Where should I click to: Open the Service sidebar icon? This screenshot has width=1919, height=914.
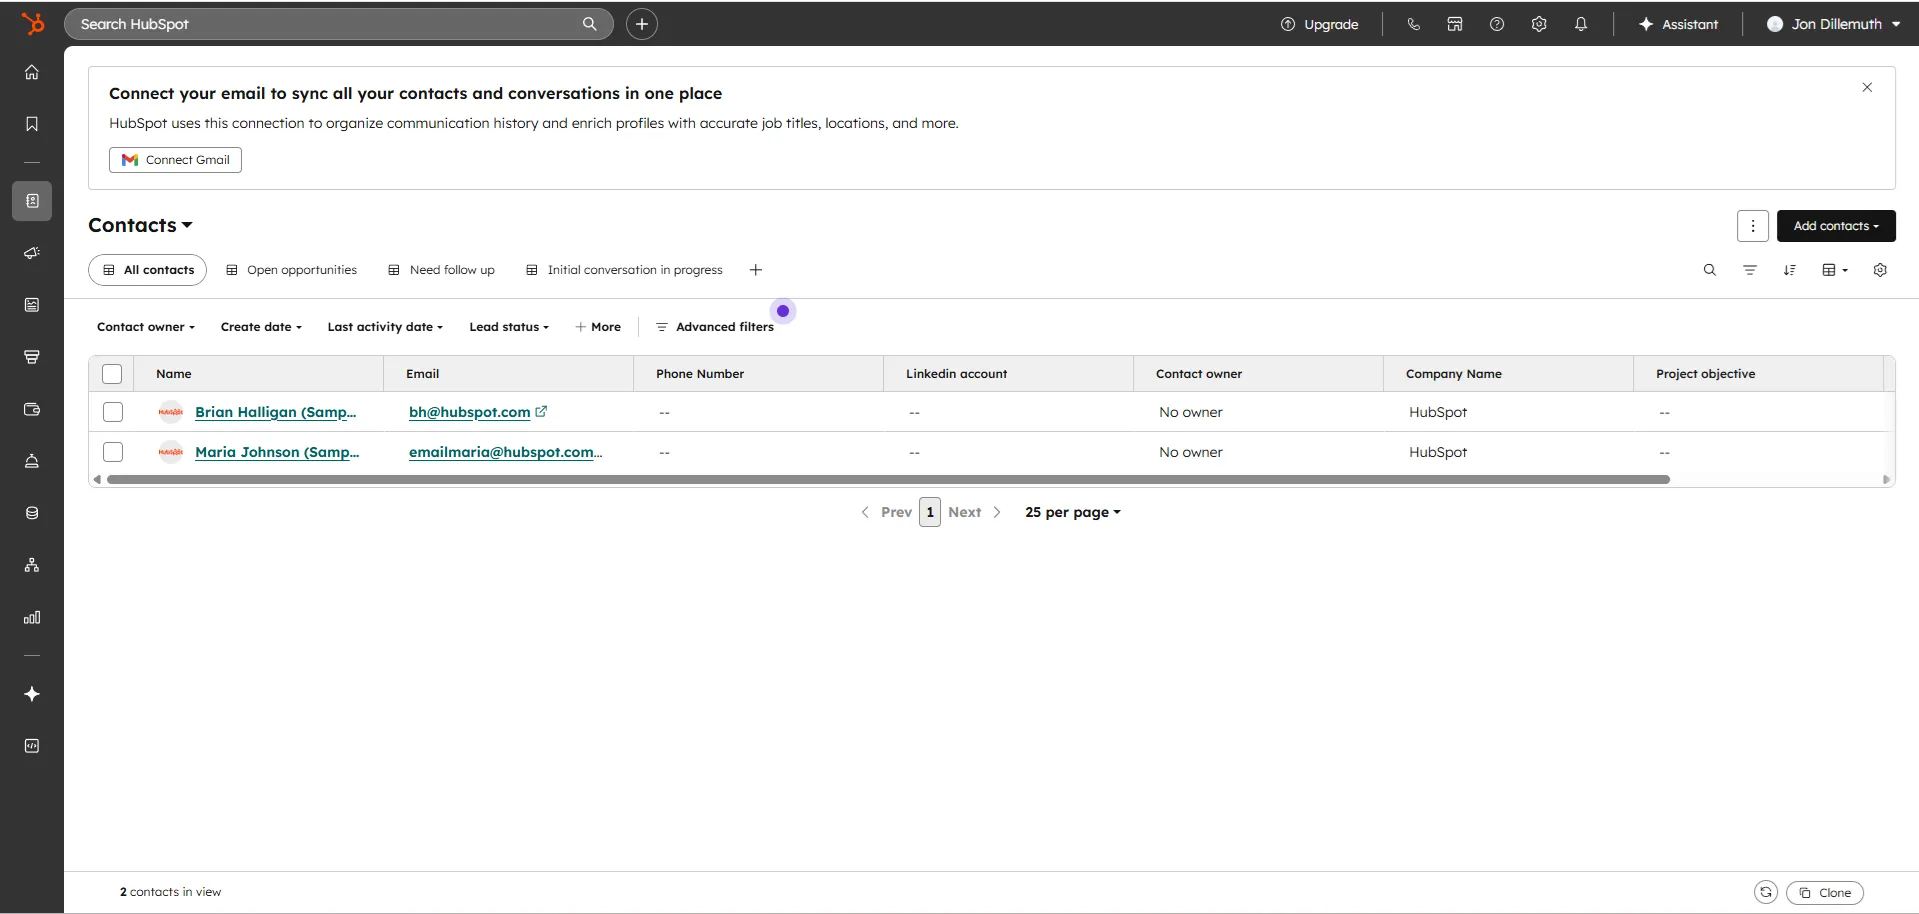pyautogui.click(x=32, y=461)
